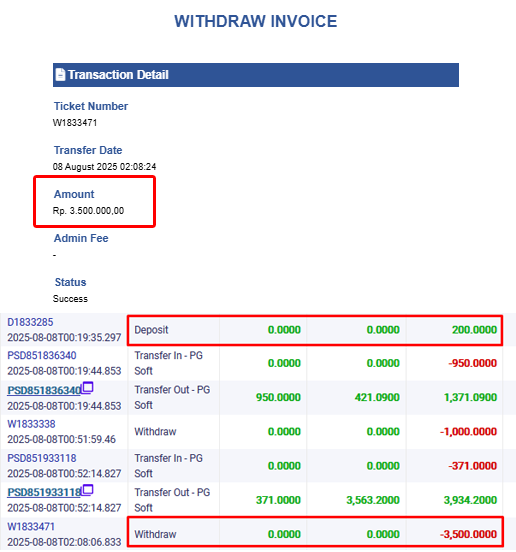Click Withdraw type in W1833471 table row
The height and width of the screenshot is (552, 516).
(x=155, y=534)
